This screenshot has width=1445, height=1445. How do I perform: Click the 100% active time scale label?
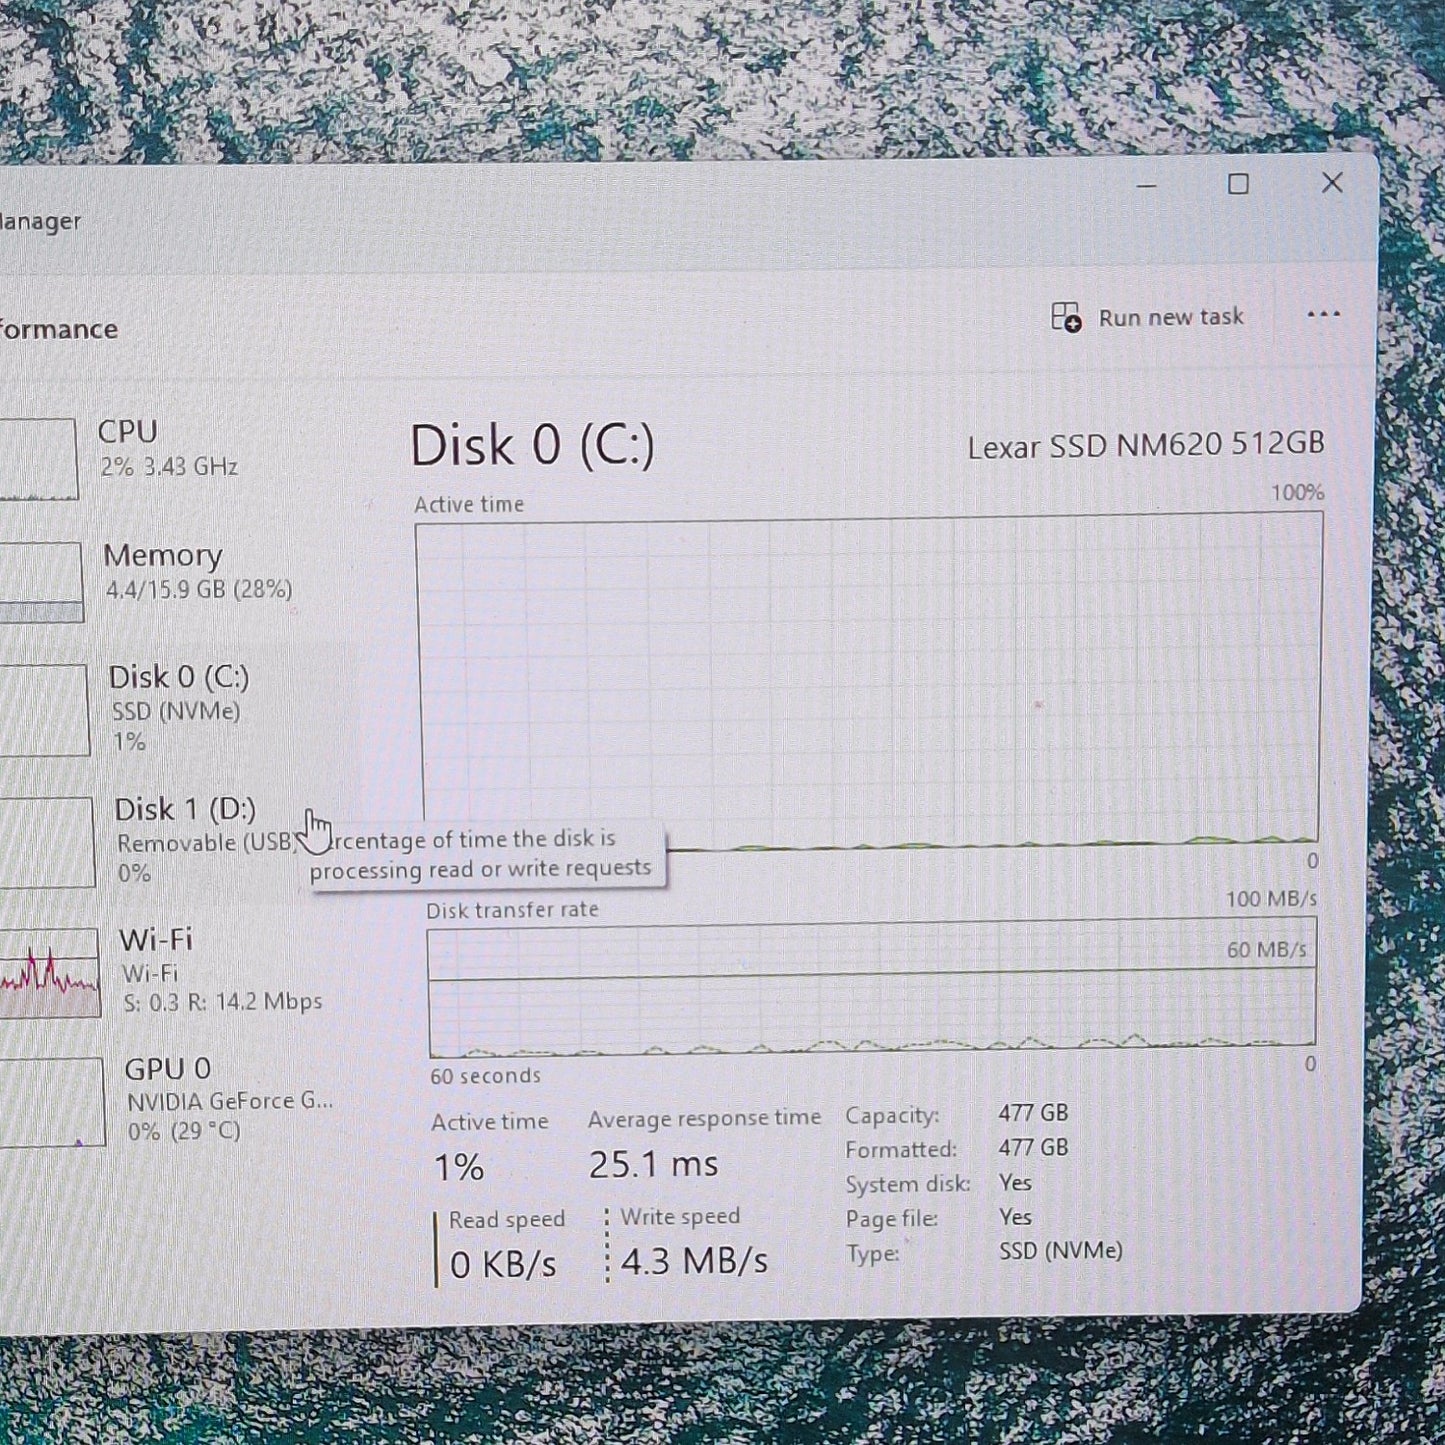(1297, 492)
